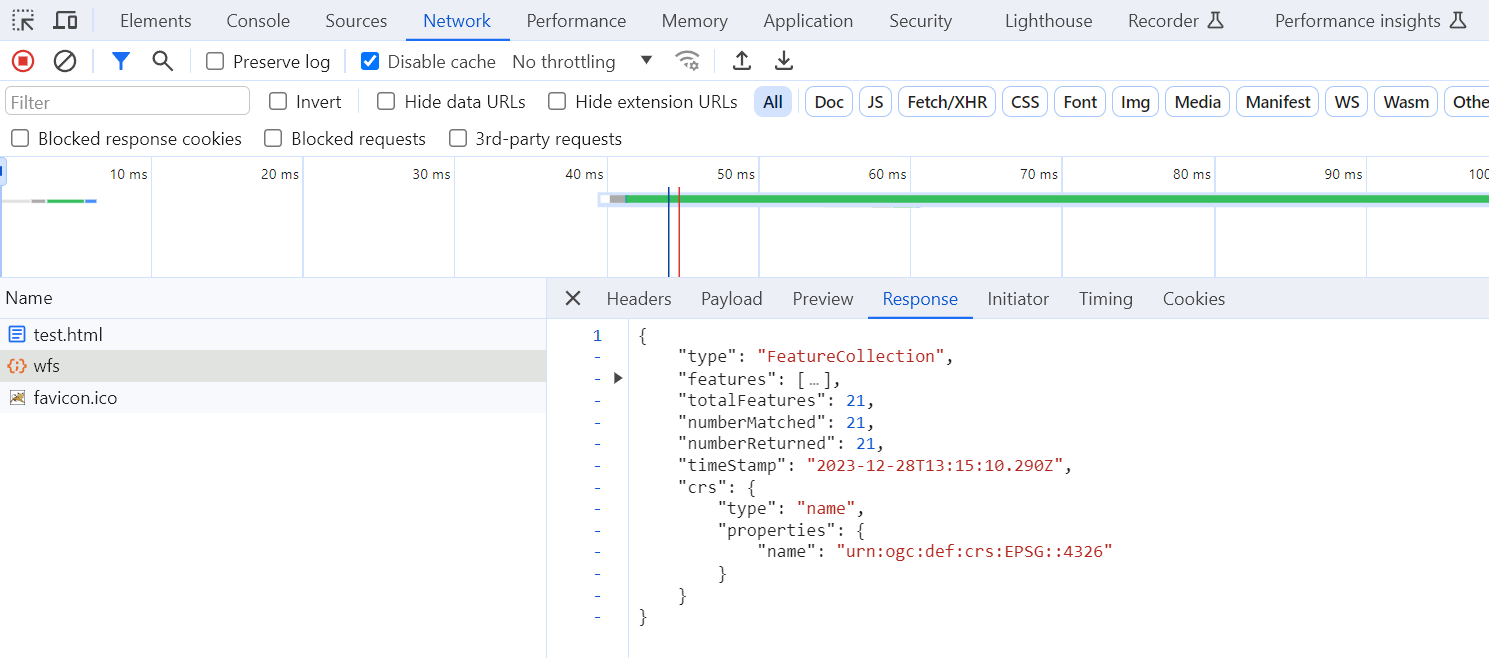Filter requests by Img type

(x=1135, y=101)
